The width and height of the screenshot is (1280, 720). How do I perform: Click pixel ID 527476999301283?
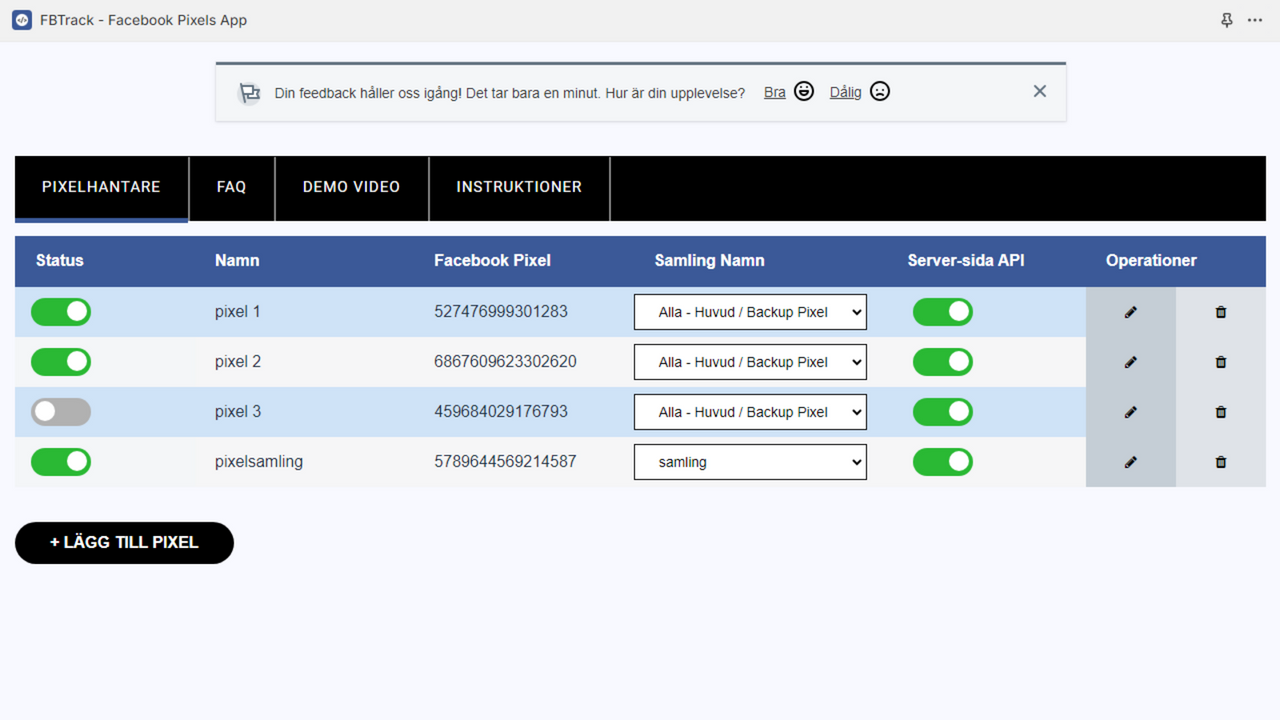[501, 312]
